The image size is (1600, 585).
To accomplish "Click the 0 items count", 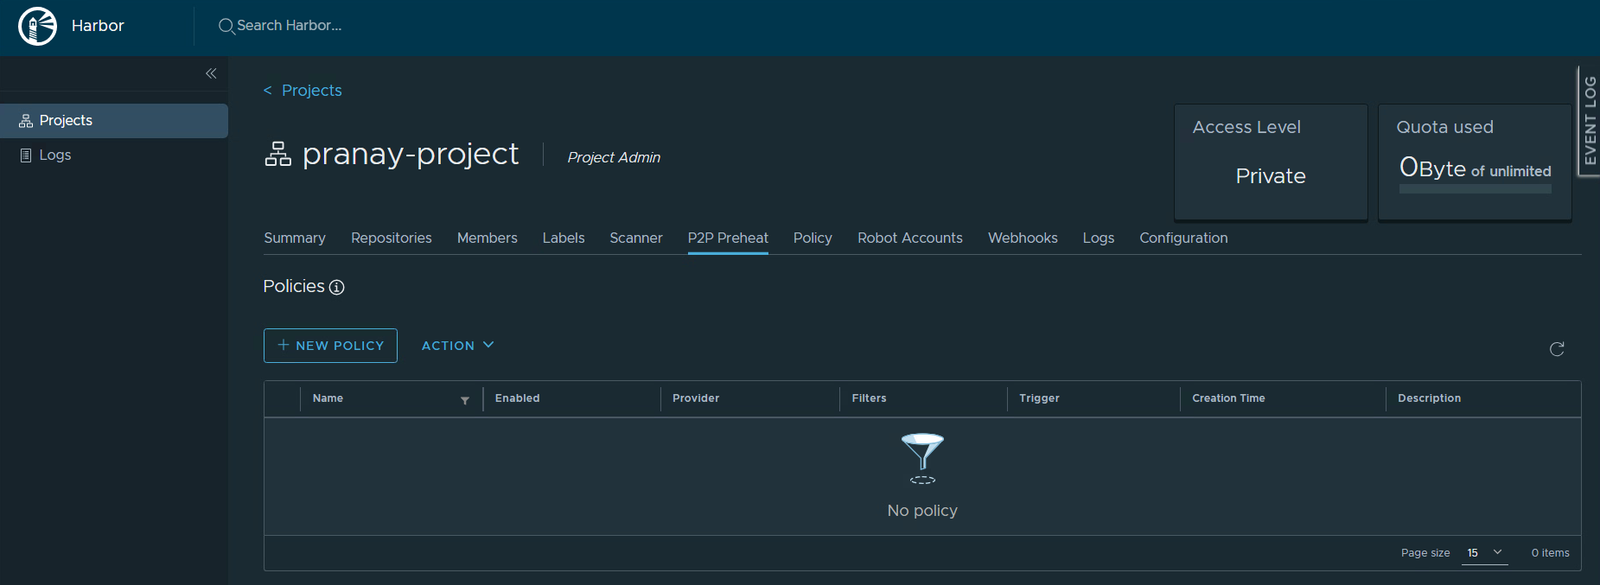I will [1550, 553].
